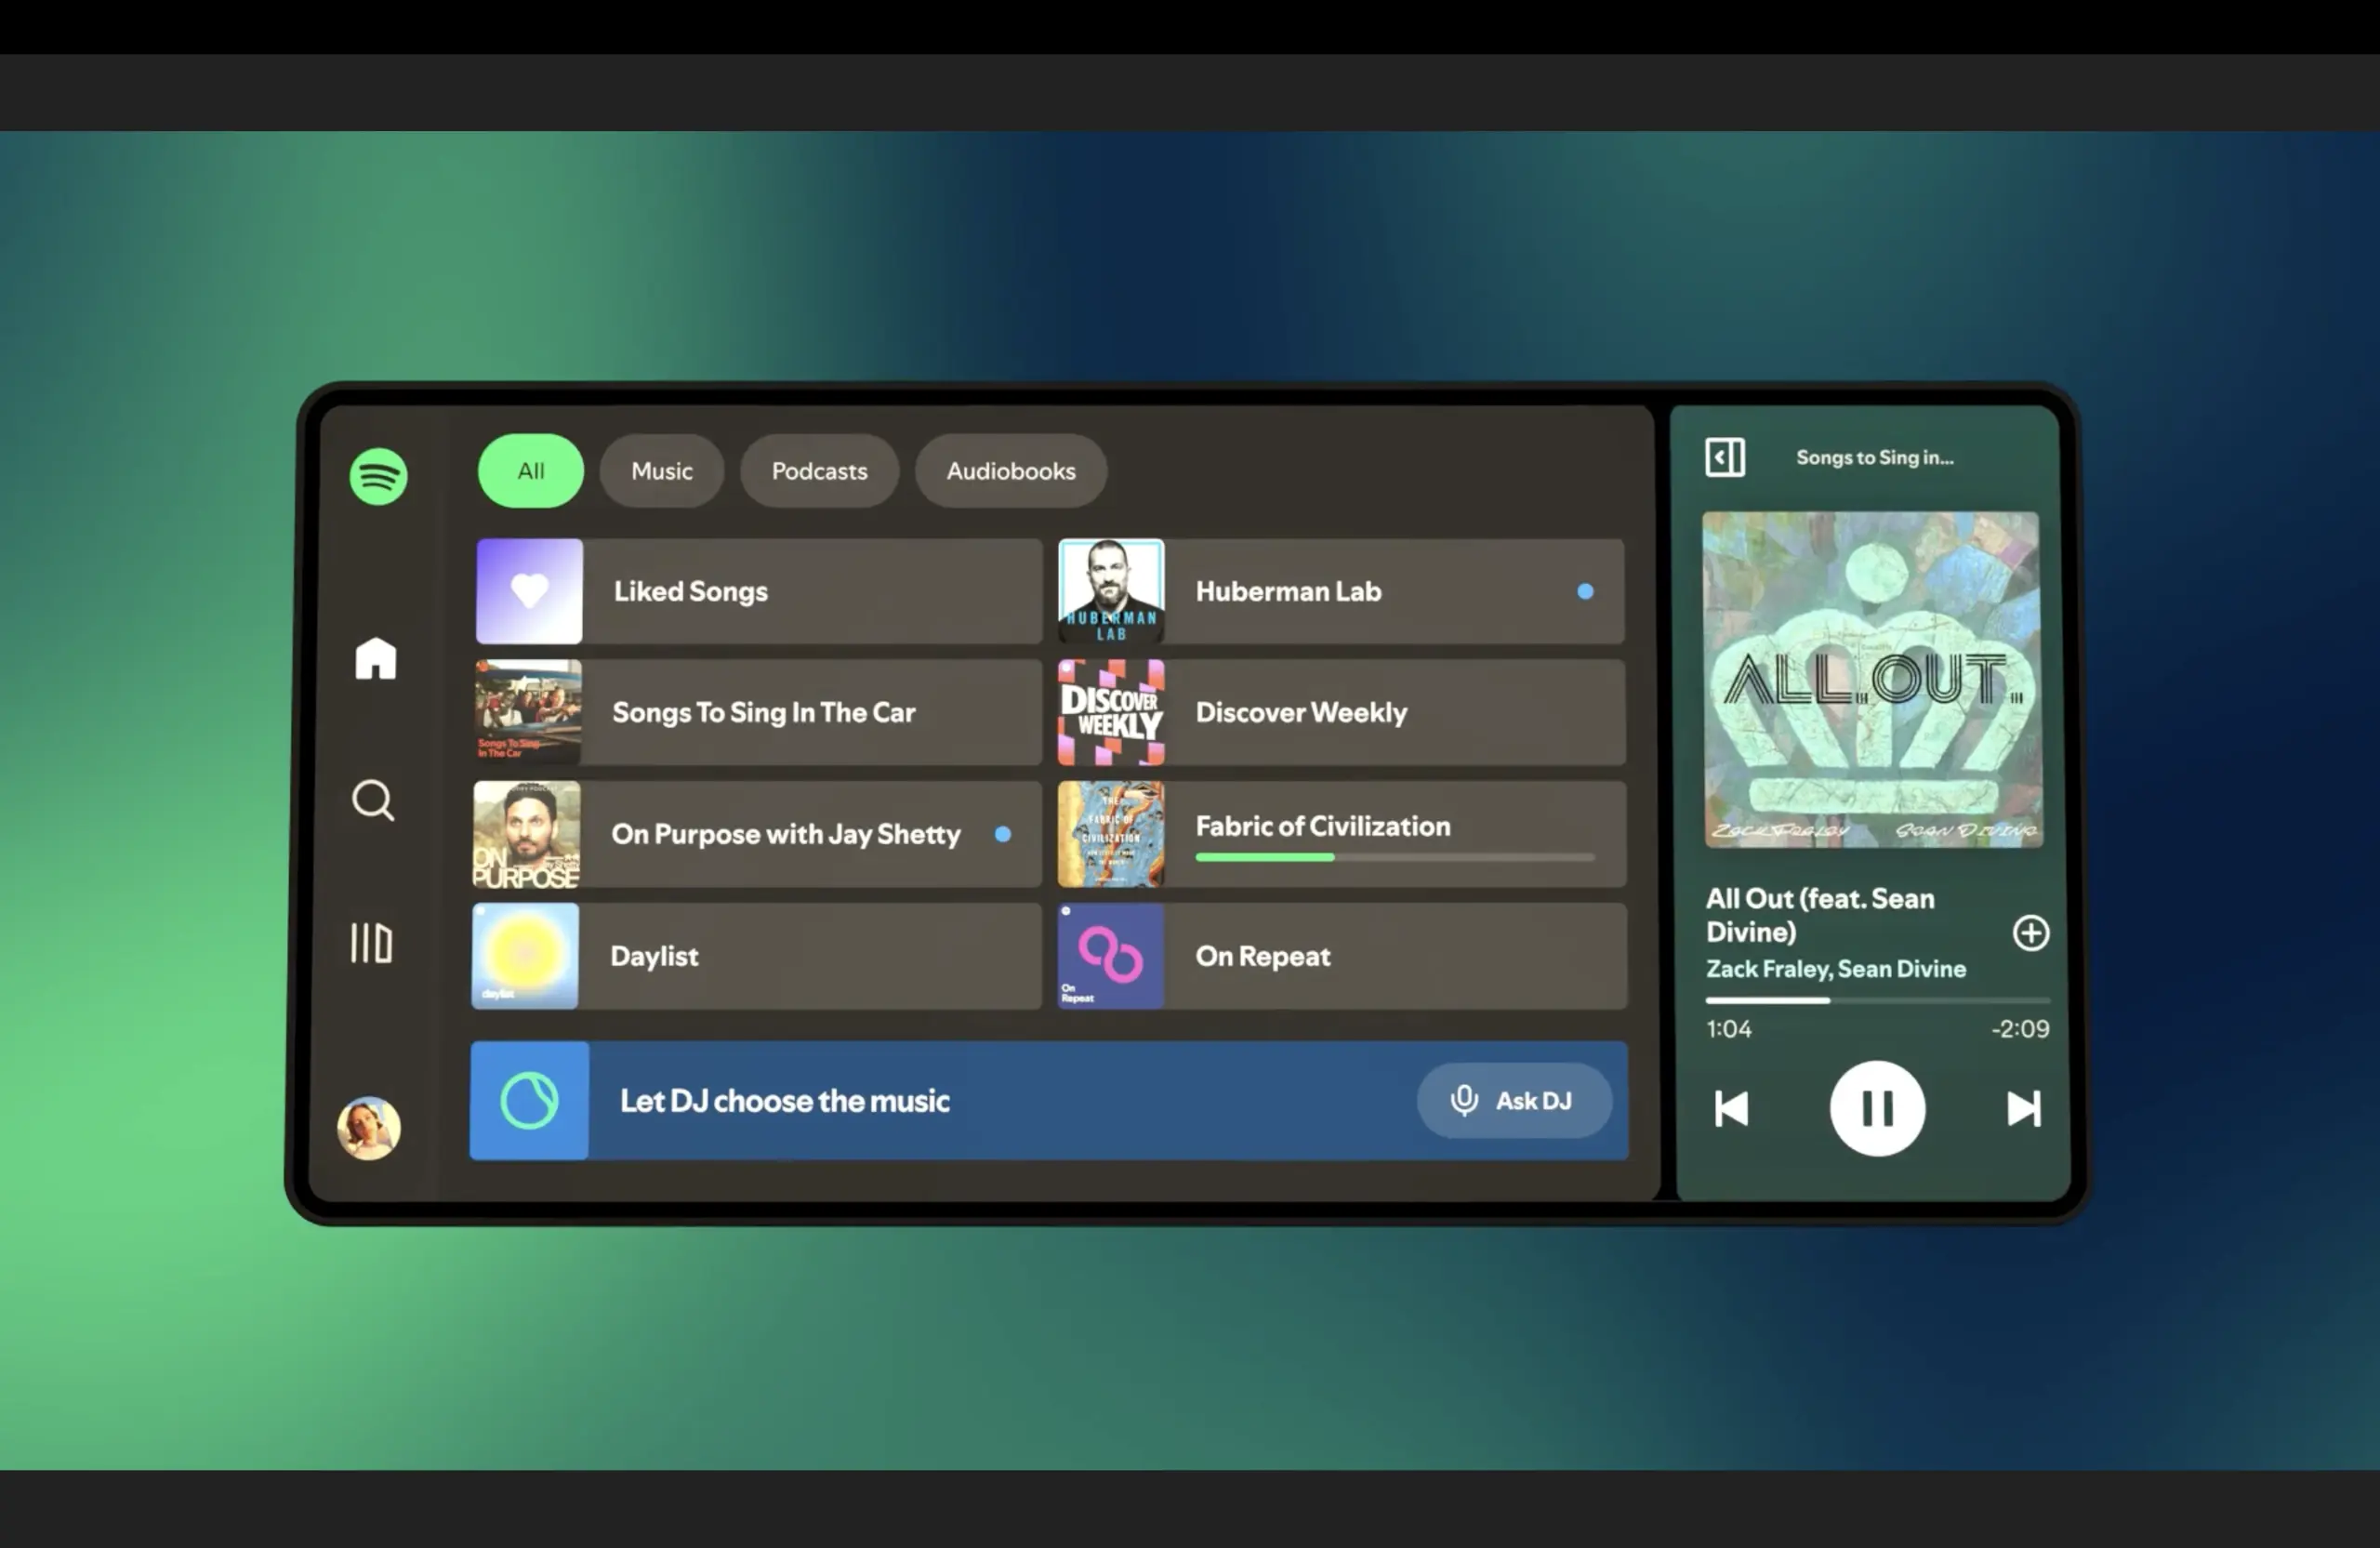Open Search from the sidebar magnifier
Screen dimensions: 2380x1548
373,800
